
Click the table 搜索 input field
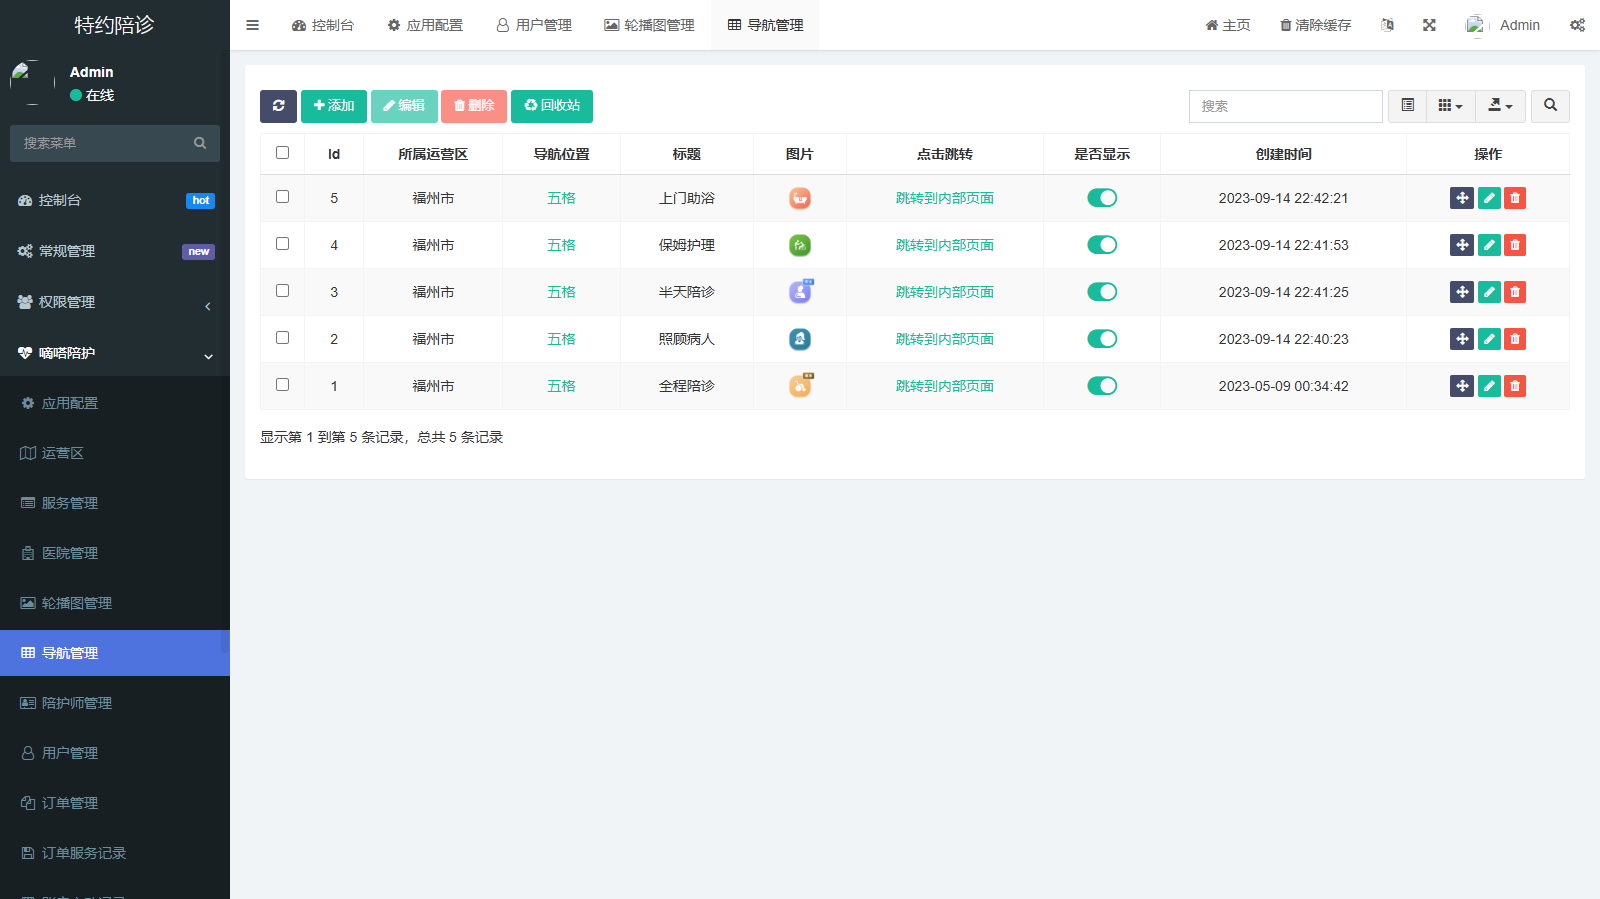click(x=1285, y=106)
